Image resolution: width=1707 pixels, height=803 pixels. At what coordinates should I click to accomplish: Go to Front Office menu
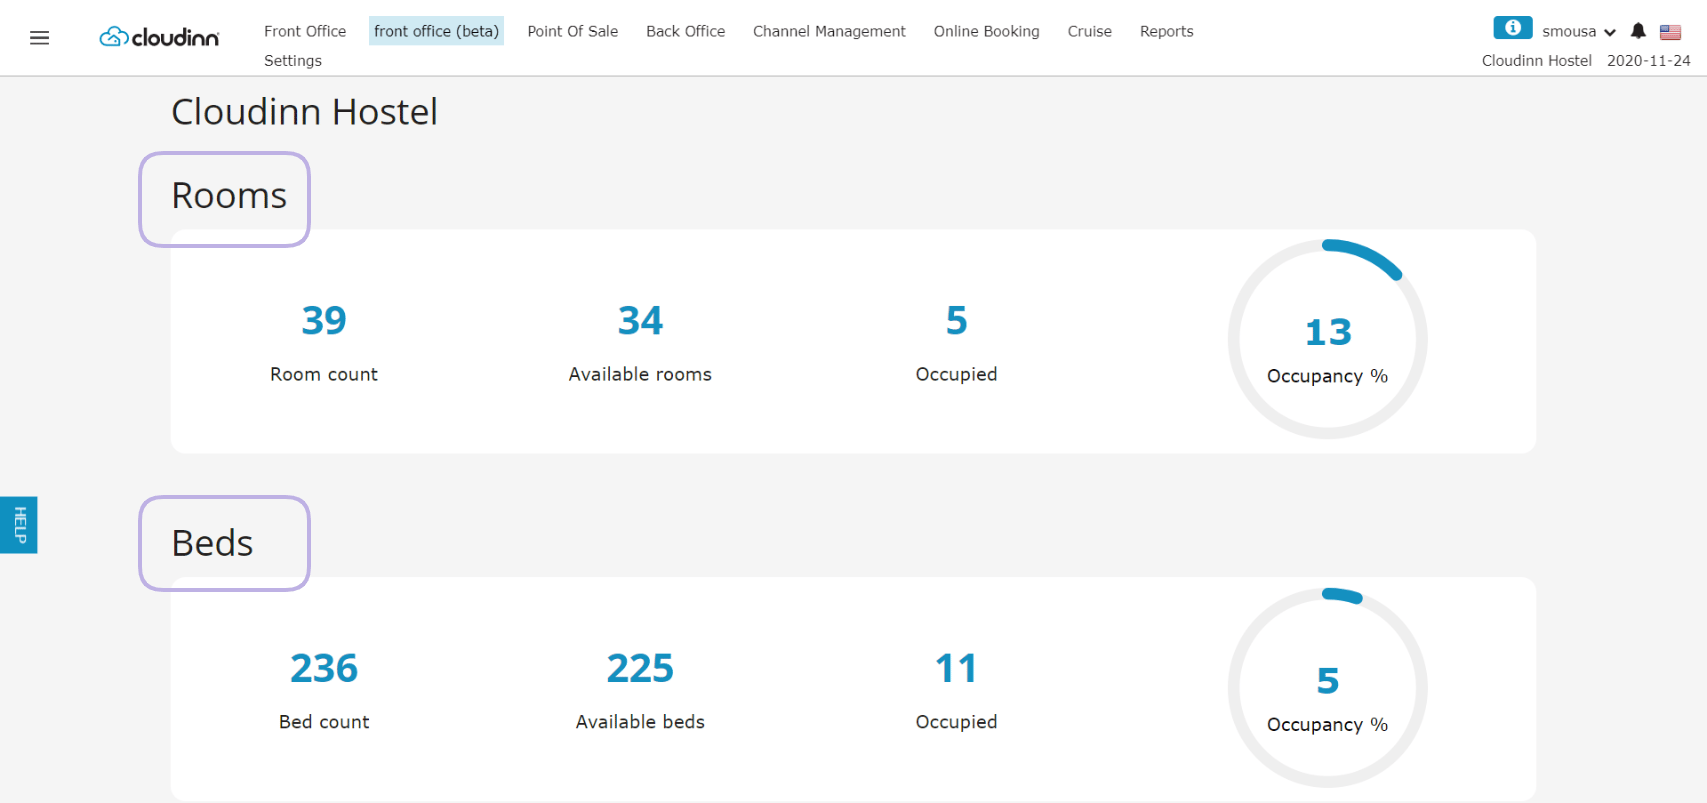(x=305, y=31)
